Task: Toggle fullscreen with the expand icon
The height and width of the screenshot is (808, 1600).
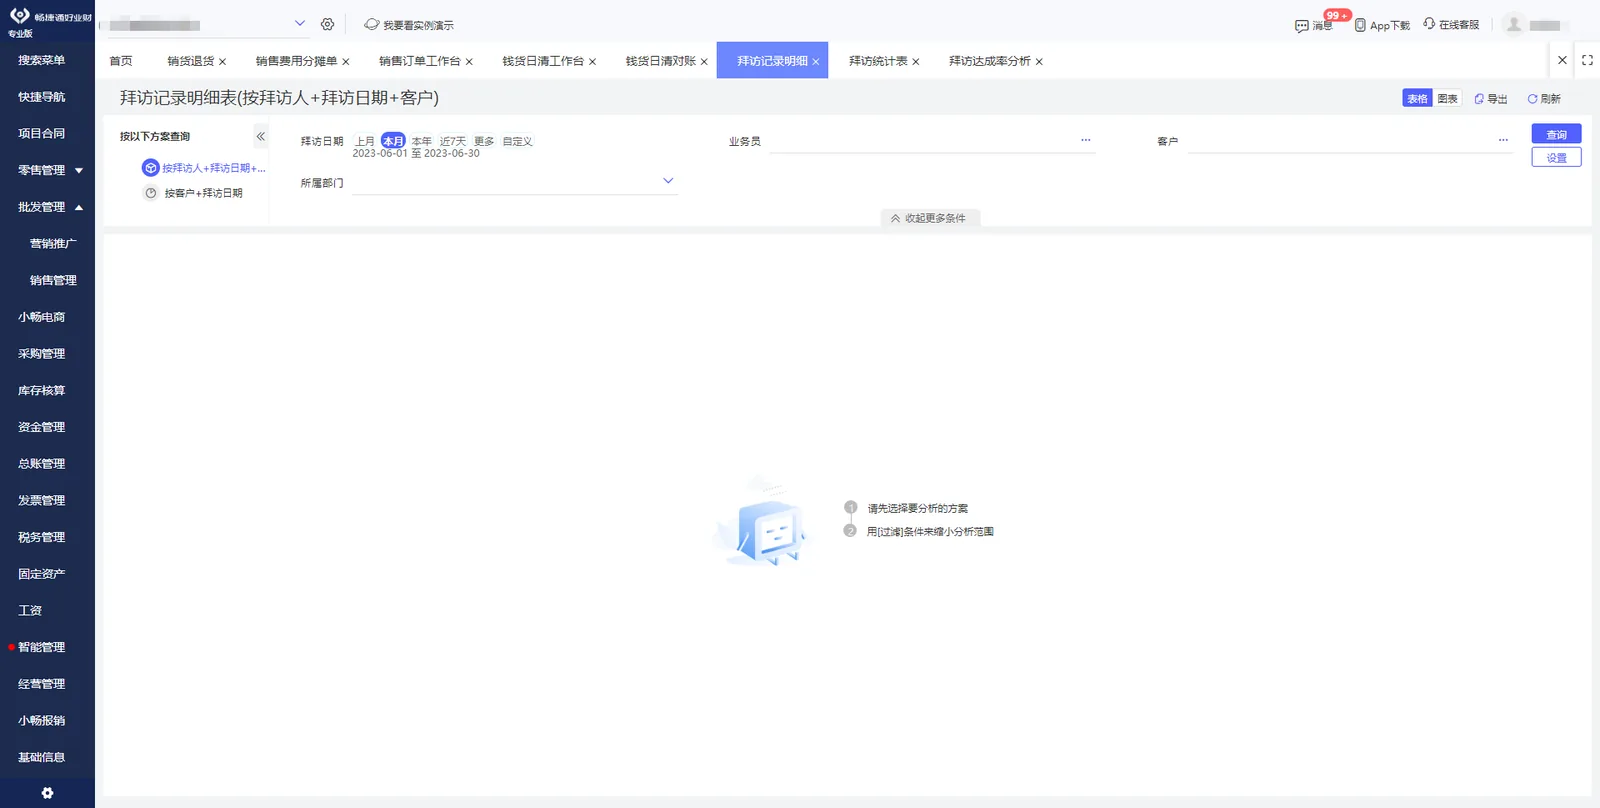Action: (1587, 60)
